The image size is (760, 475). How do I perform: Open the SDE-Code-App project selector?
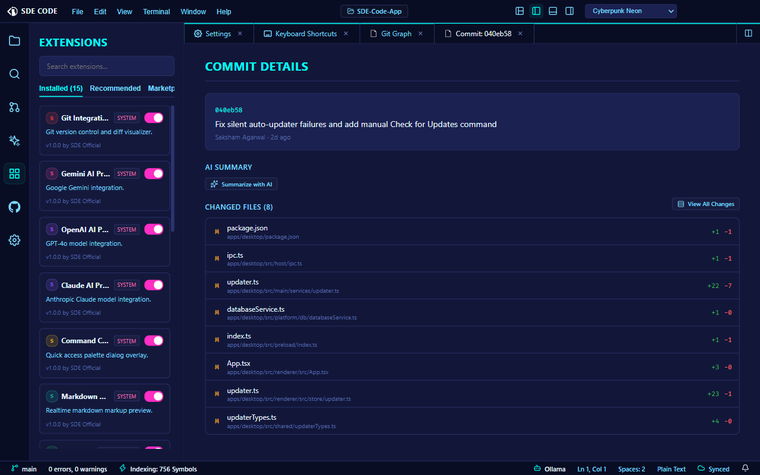click(x=374, y=11)
